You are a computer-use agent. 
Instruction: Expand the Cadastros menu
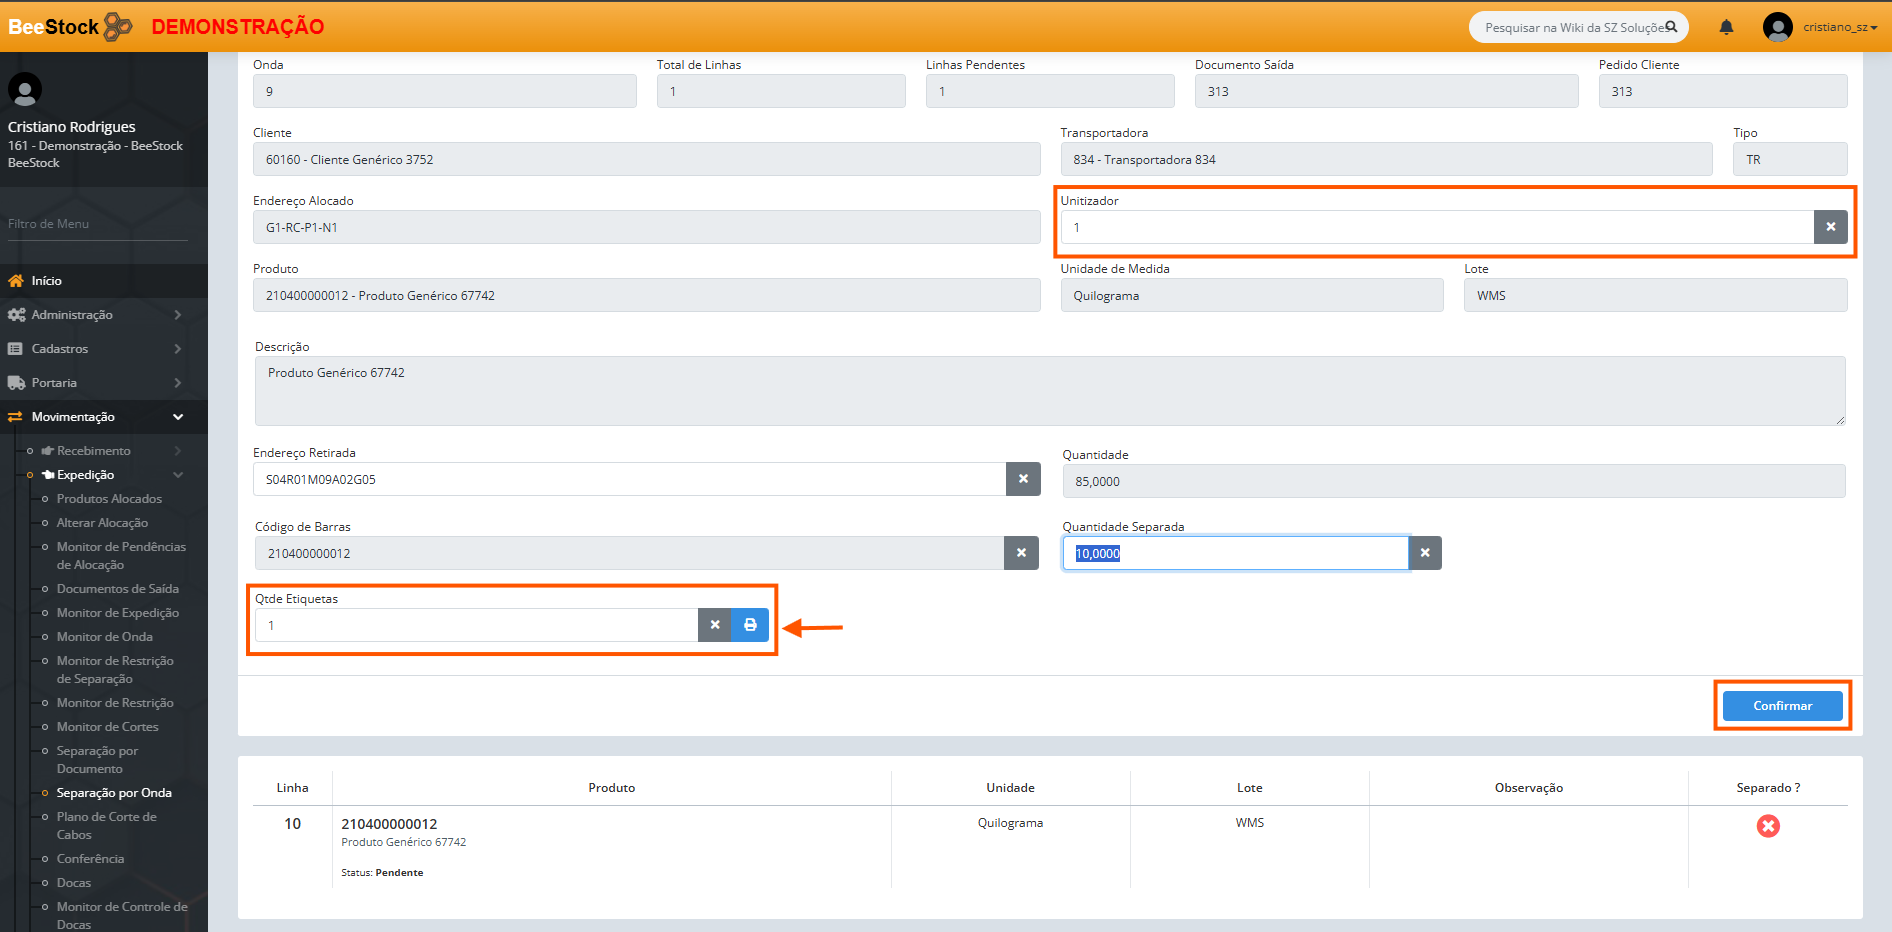click(95, 349)
